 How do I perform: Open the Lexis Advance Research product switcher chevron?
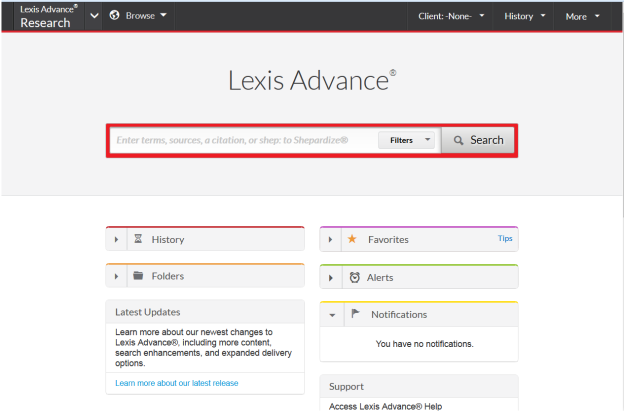point(94,16)
